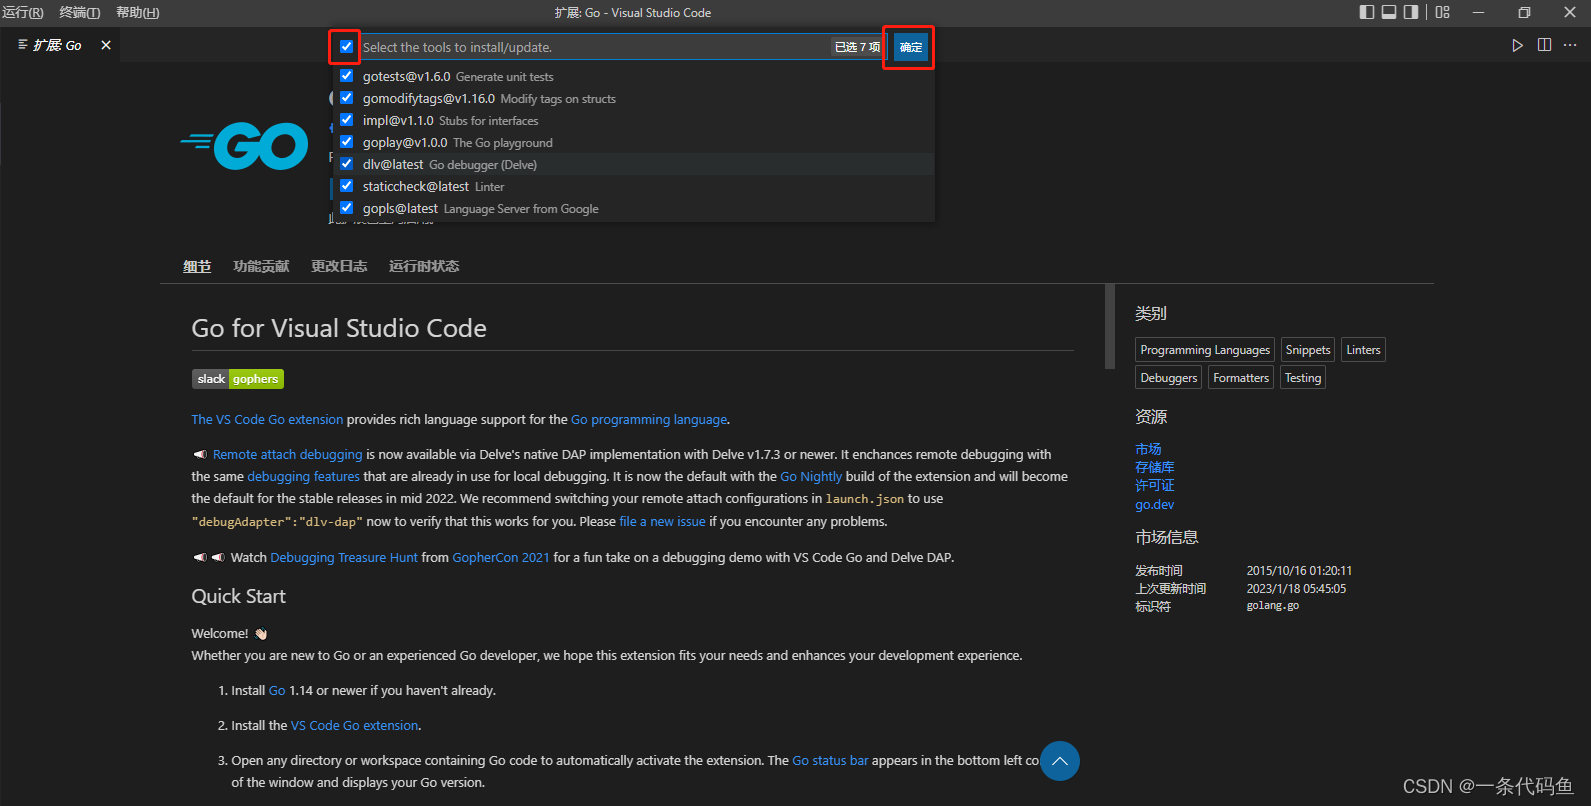This screenshot has width=1591, height=806.
Task: Open the 许可证 resource link
Action: coord(1155,485)
